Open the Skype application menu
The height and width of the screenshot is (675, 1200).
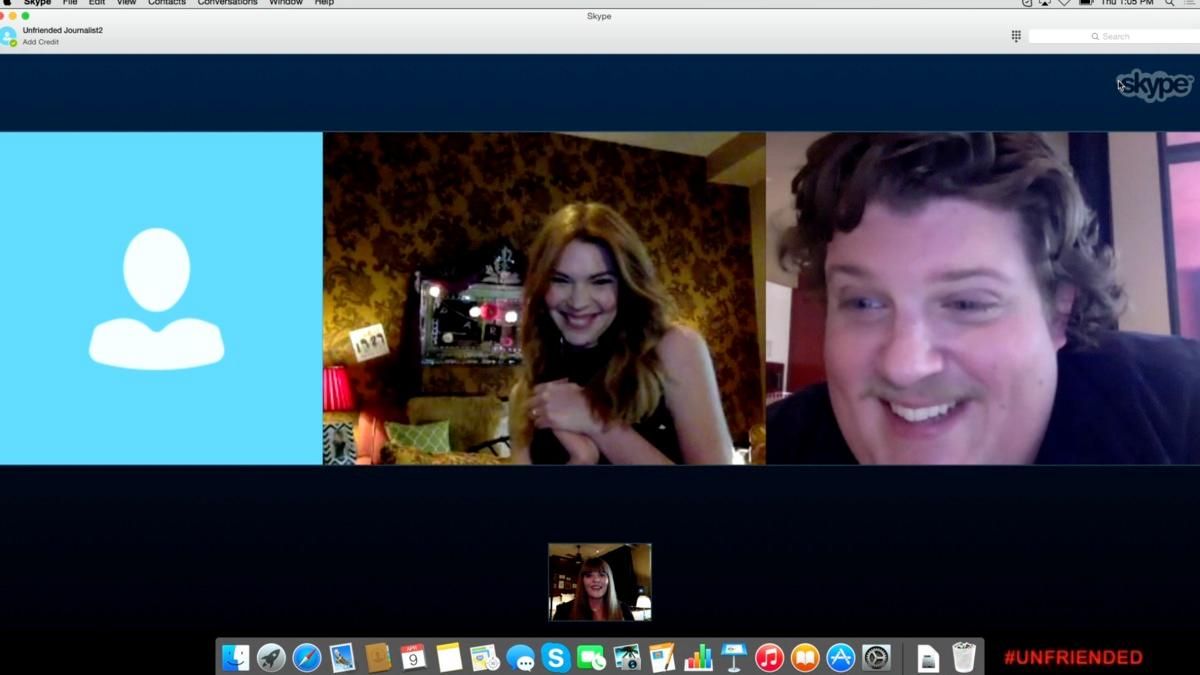(x=37, y=3)
